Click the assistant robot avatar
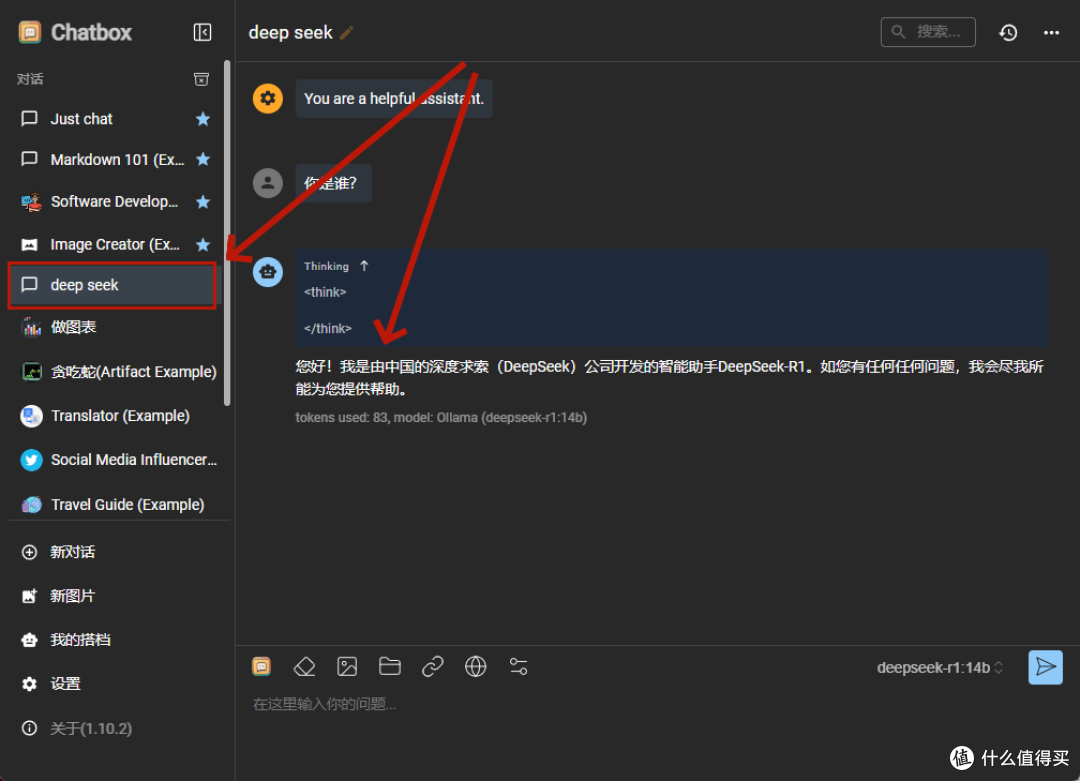This screenshot has width=1080, height=781. click(x=268, y=271)
